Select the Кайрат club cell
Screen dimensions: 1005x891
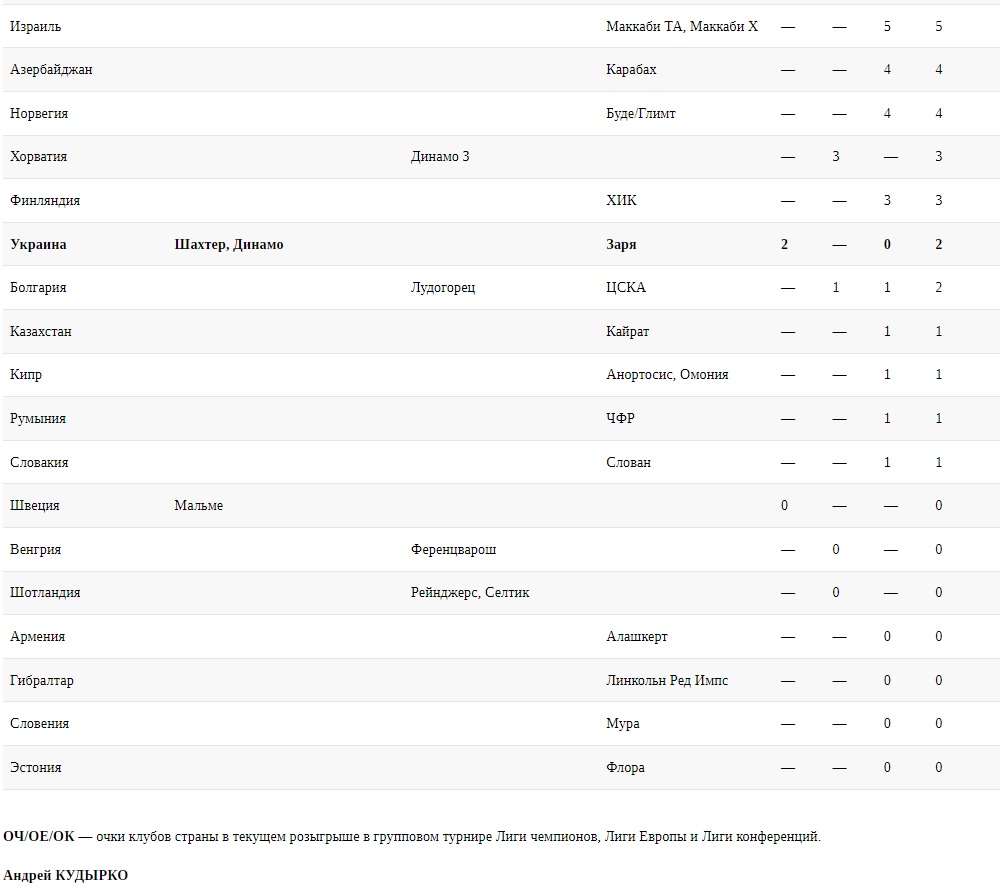627,332
